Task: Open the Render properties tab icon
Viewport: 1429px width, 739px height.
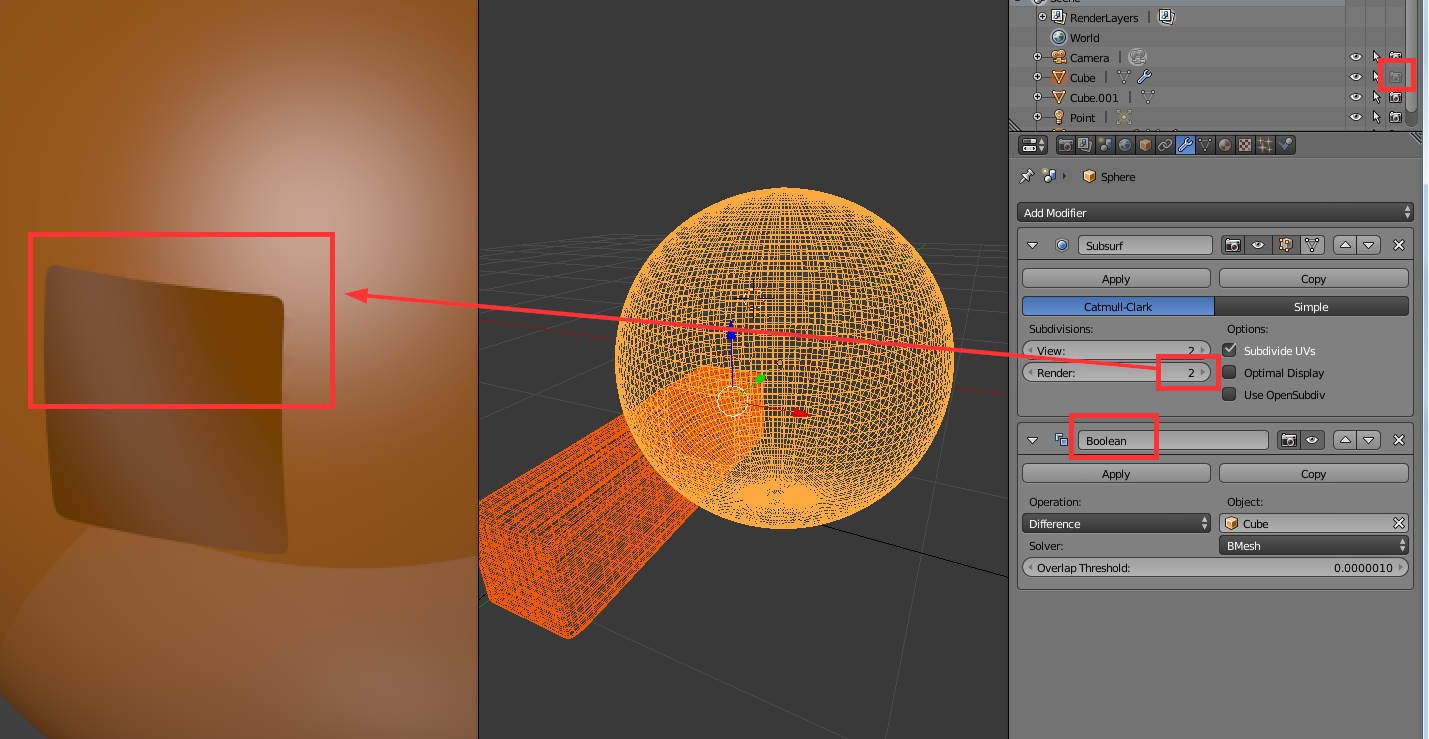Action: point(1066,145)
